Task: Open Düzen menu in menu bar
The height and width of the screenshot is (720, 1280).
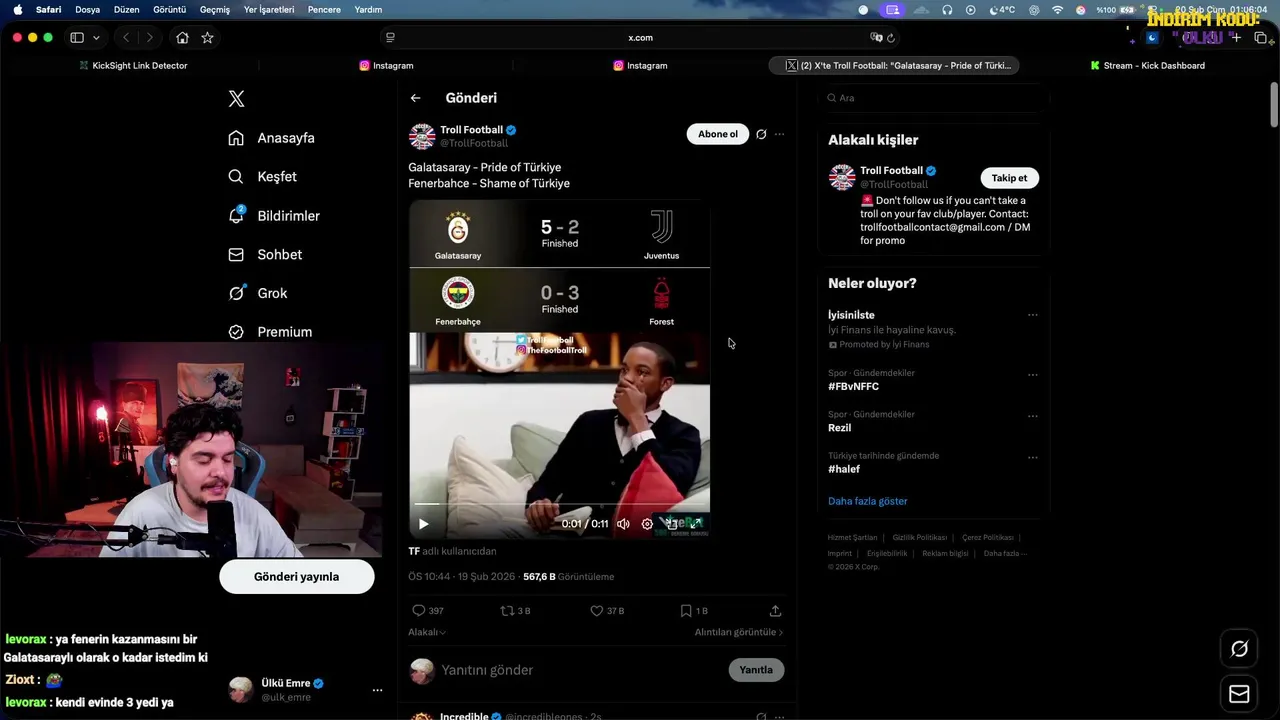Action: tap(127, 9)
